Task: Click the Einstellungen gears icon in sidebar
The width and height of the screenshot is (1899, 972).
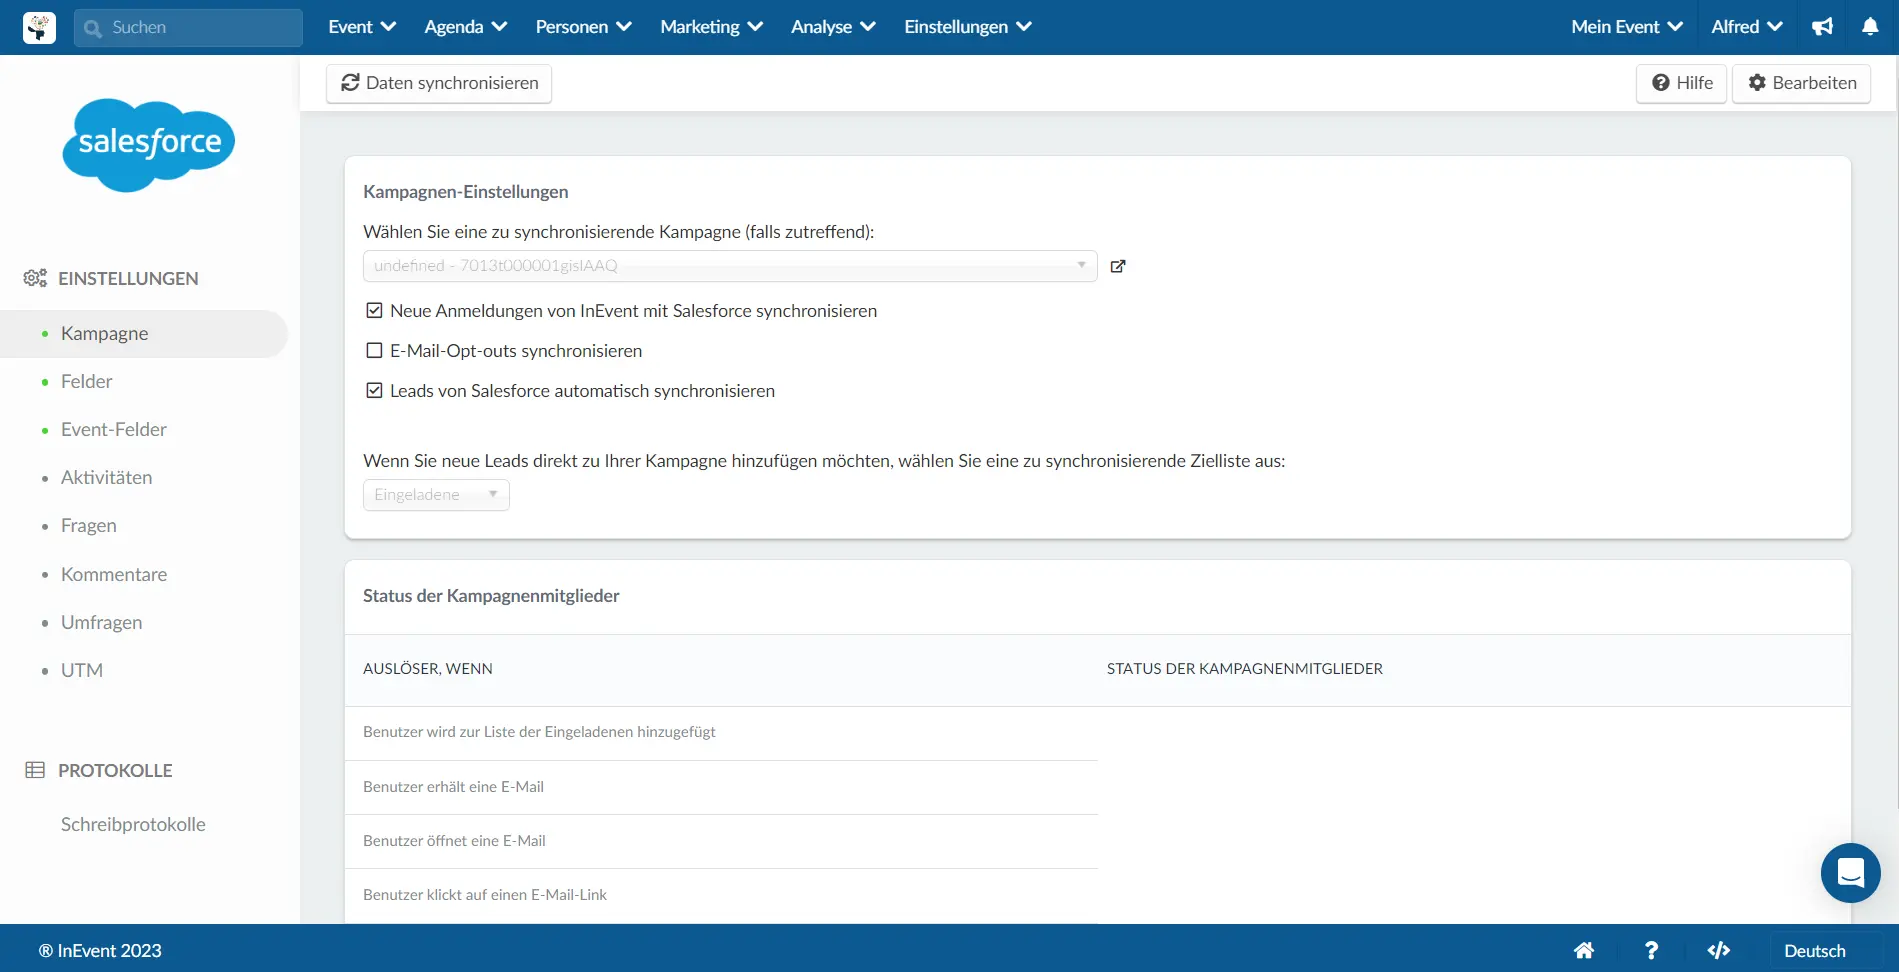Action: [35, 278]
